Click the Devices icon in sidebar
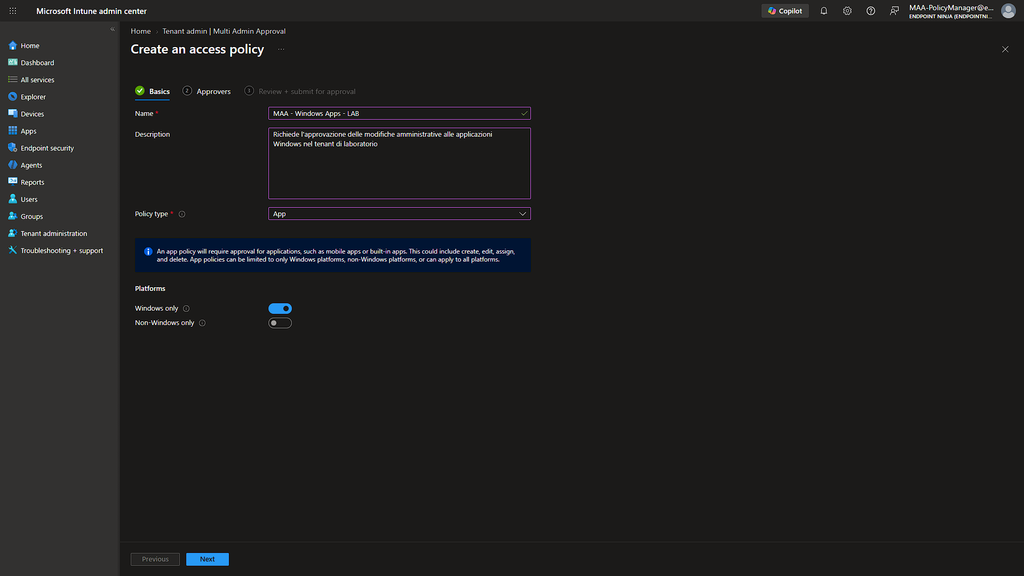Image resolution: width=1024 pixels, height=576 pixels. pyautogui.click(x=12, y=114)
